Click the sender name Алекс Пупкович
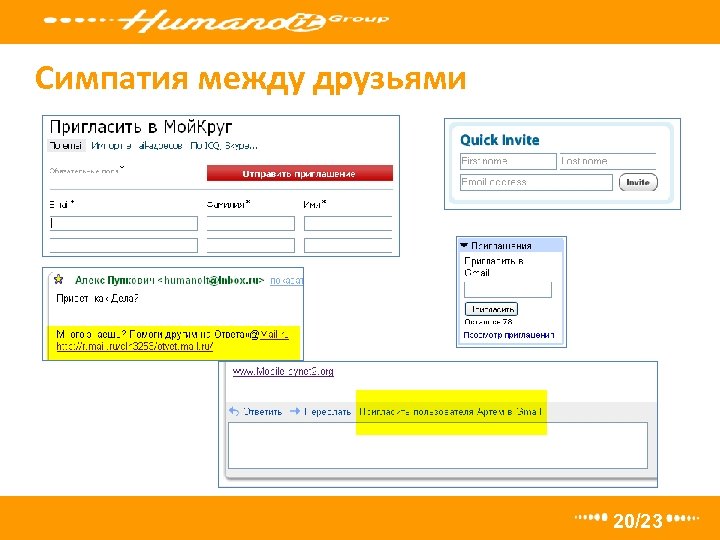The image size is (720, 540). point(115,280)
